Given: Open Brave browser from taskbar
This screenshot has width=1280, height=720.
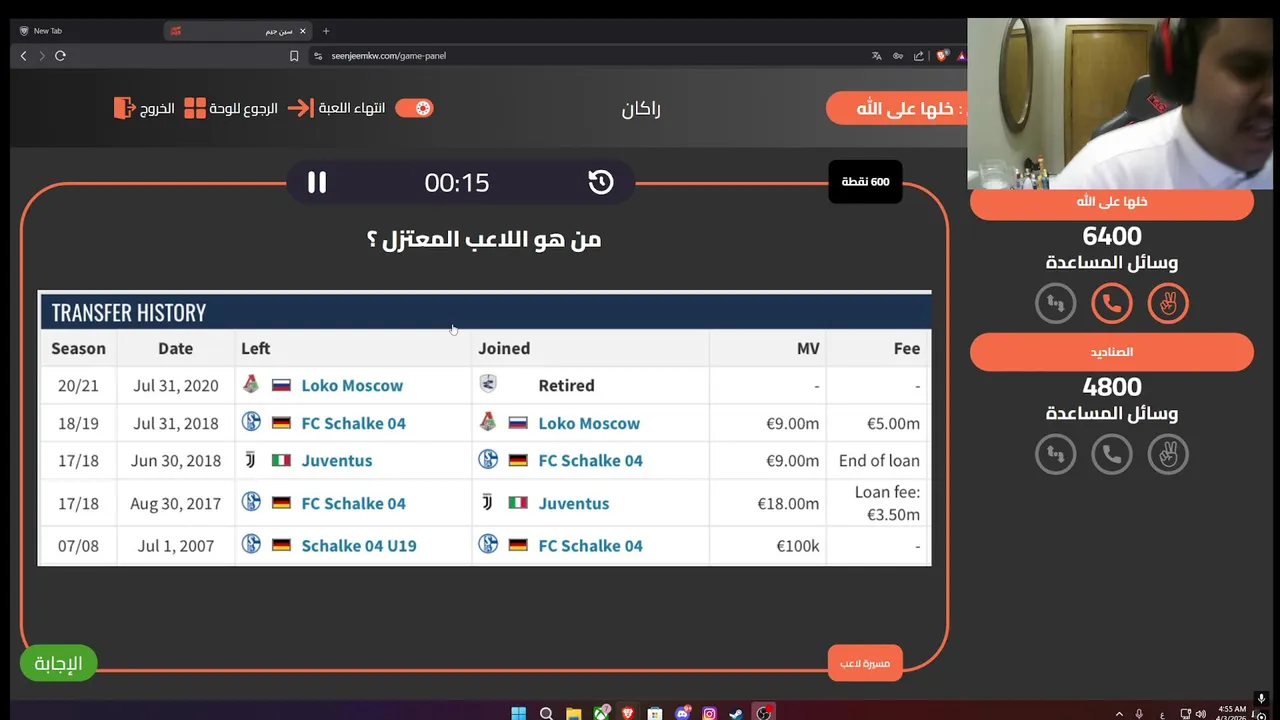Looking at the screenshot, I should click(628, 713).
